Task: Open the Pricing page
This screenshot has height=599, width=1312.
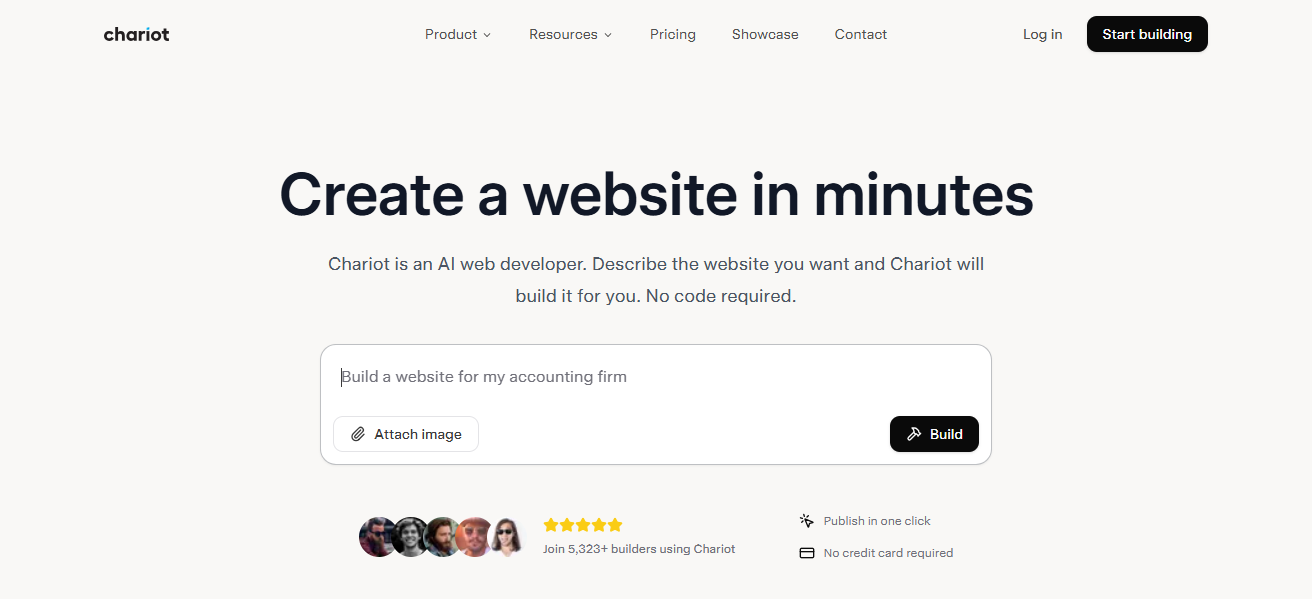Action: tap(673, 34)
